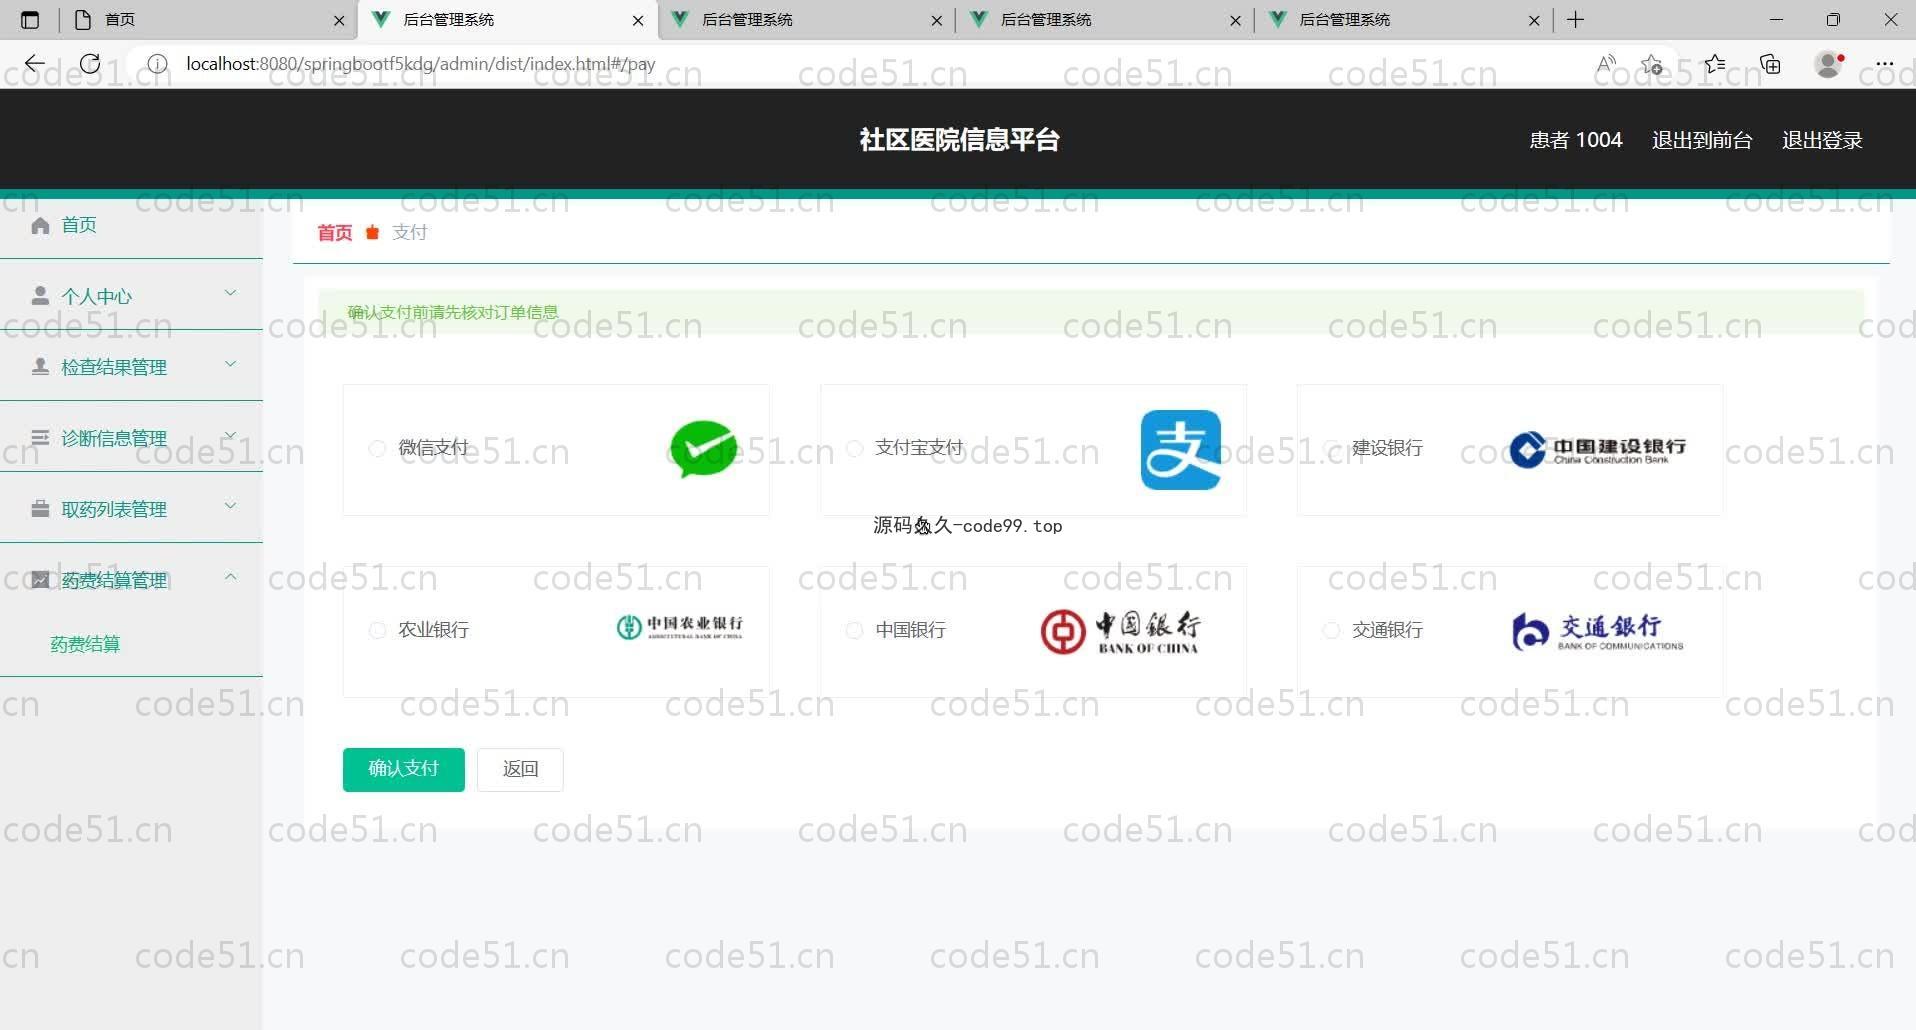
Task: Select the 微信支付 radio button
Action: (377, 449)
